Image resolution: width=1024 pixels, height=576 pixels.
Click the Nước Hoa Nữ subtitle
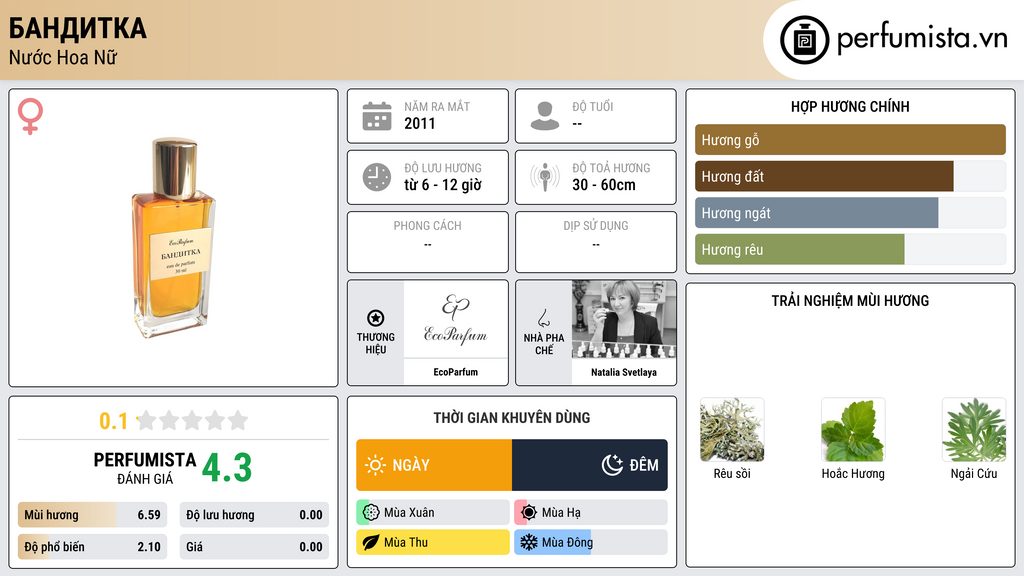(x=63, y=57)
